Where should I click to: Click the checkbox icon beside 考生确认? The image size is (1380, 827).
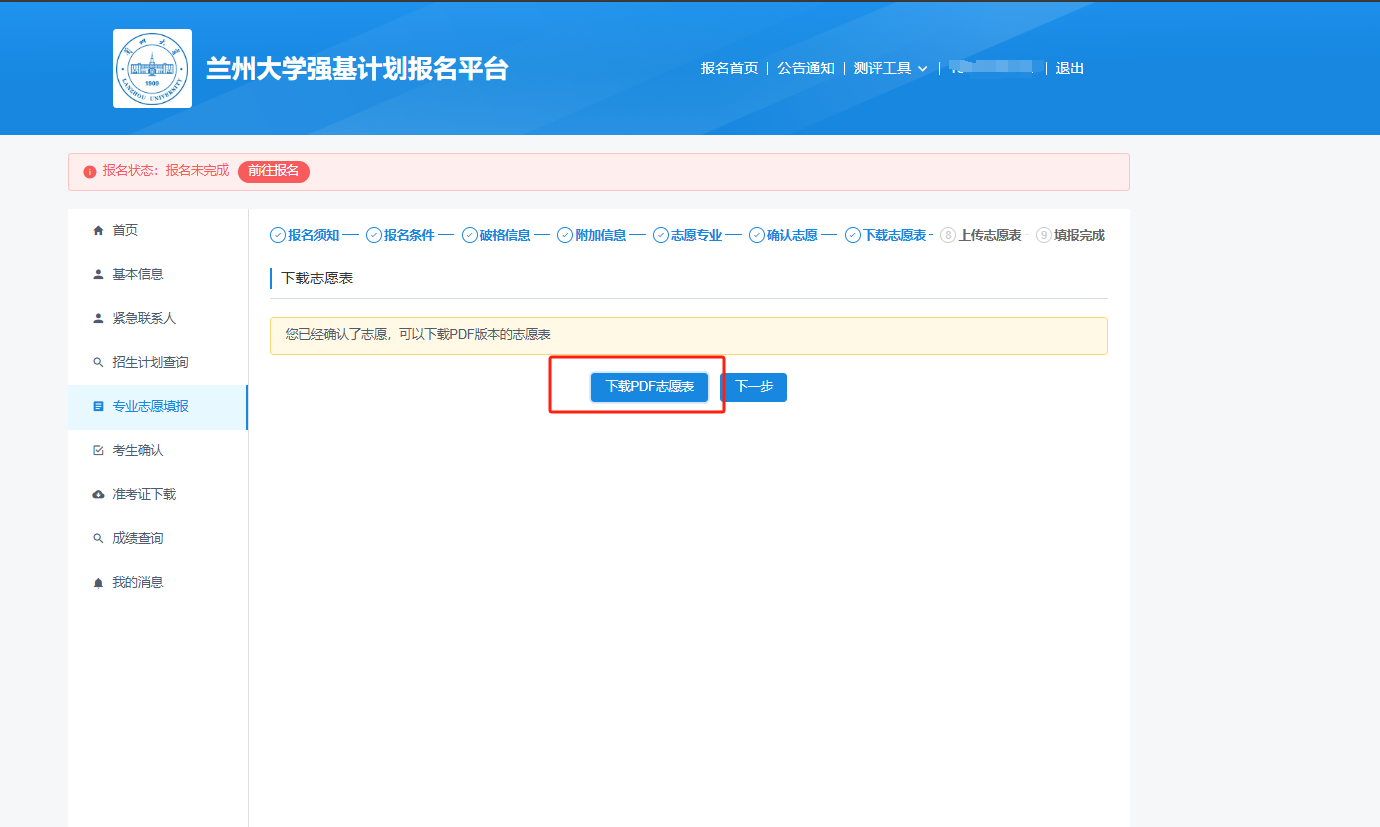coord(98,451)
